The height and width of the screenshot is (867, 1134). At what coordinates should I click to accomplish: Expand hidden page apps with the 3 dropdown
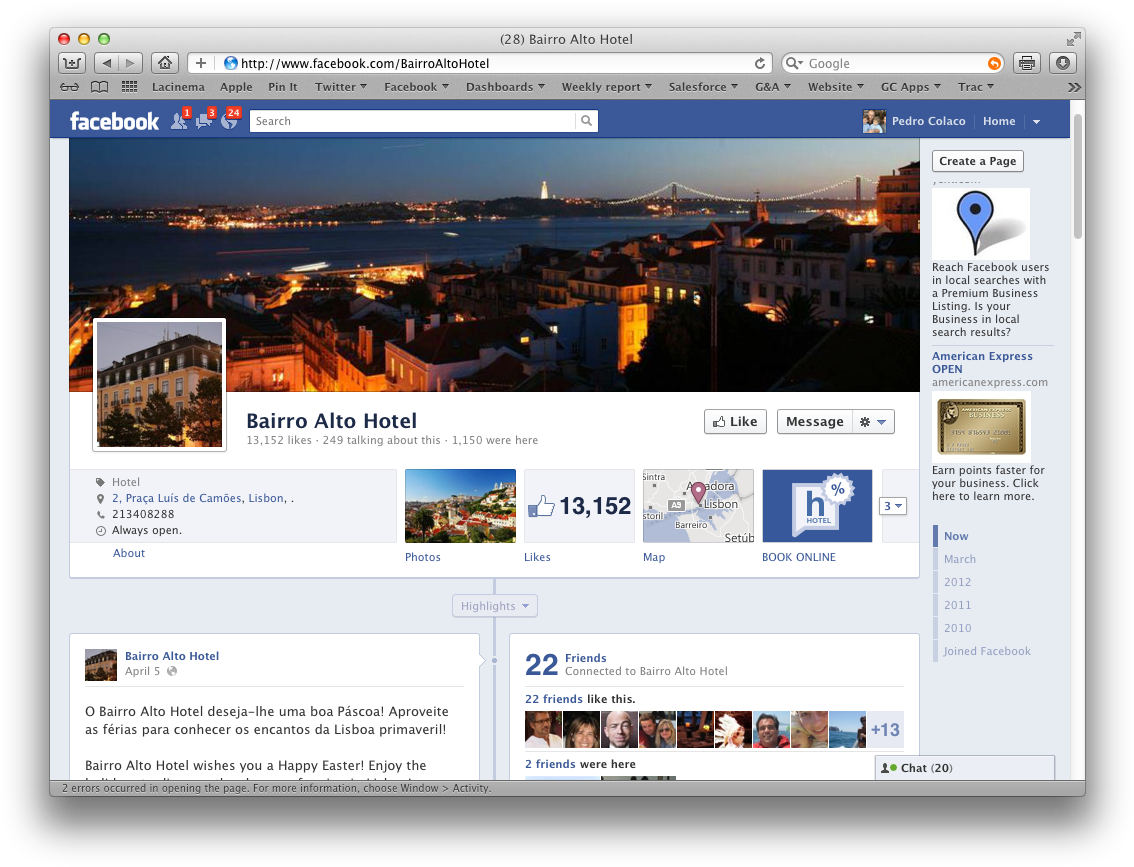891,505
